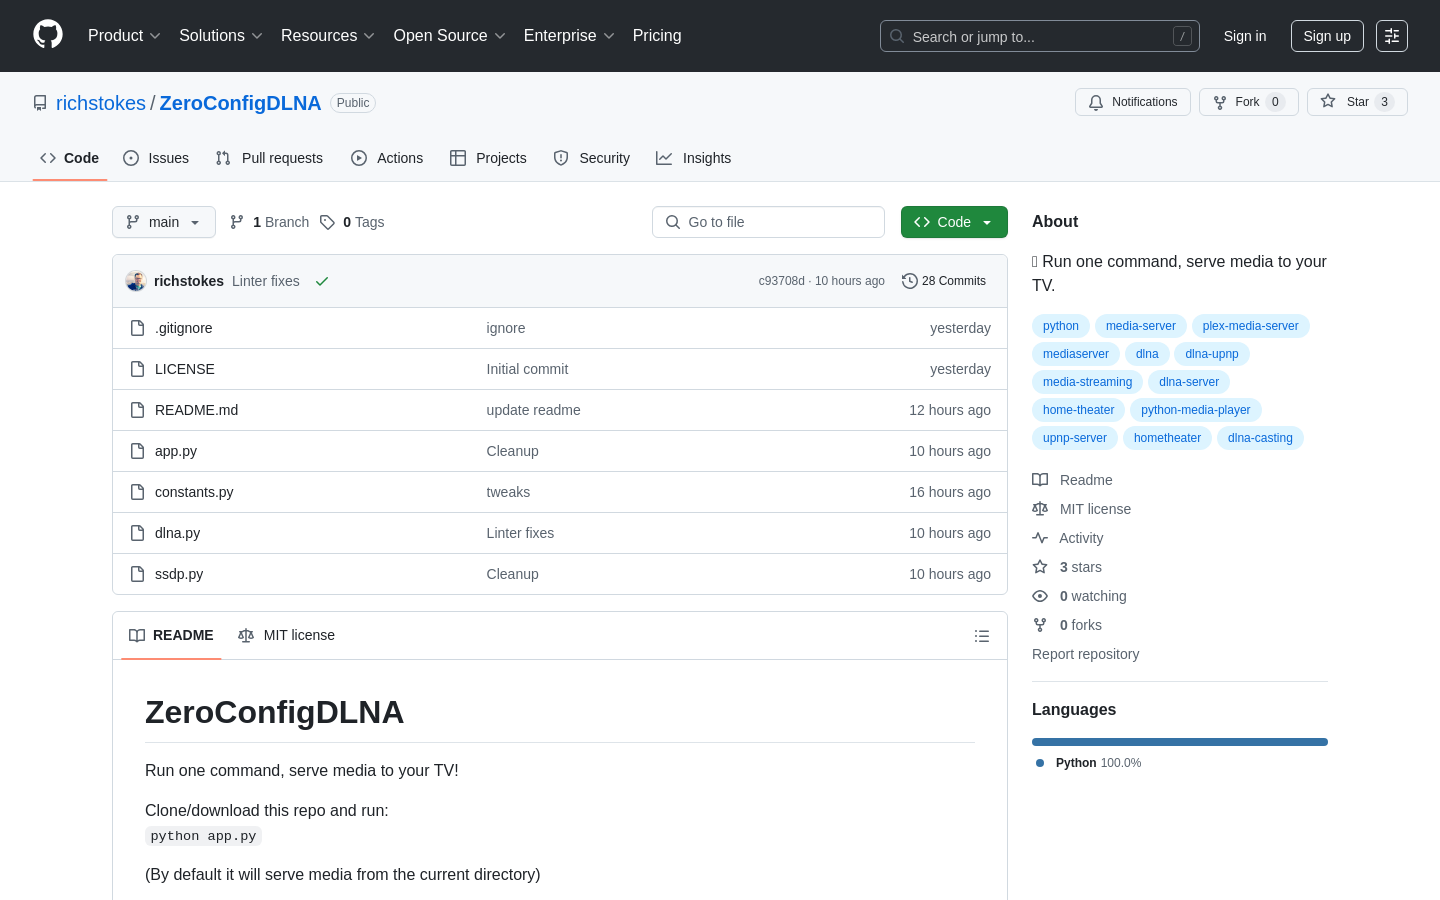The width and height of the screenshot is (1440, 900).
Task: Click the Sign in link
Action: [x=1245, y=36]
